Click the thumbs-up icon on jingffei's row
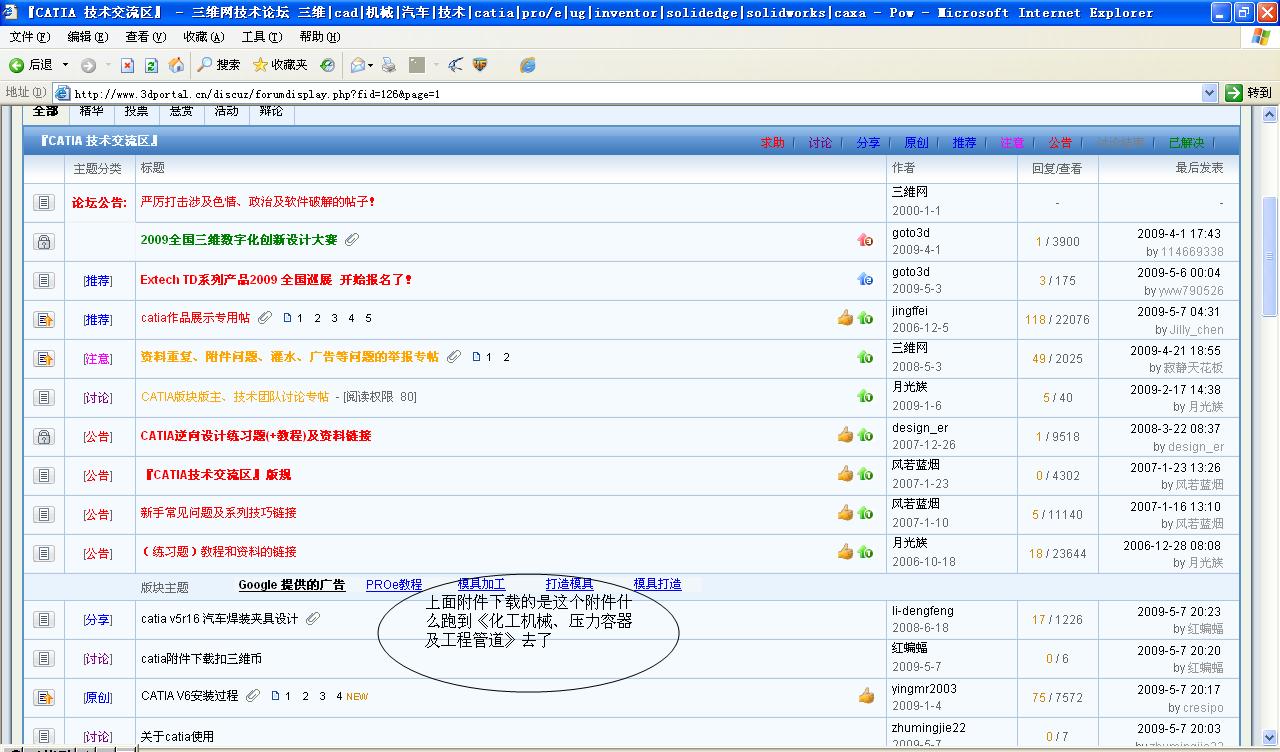This screenshot has width=1280, height=752. tap(846, 318)
